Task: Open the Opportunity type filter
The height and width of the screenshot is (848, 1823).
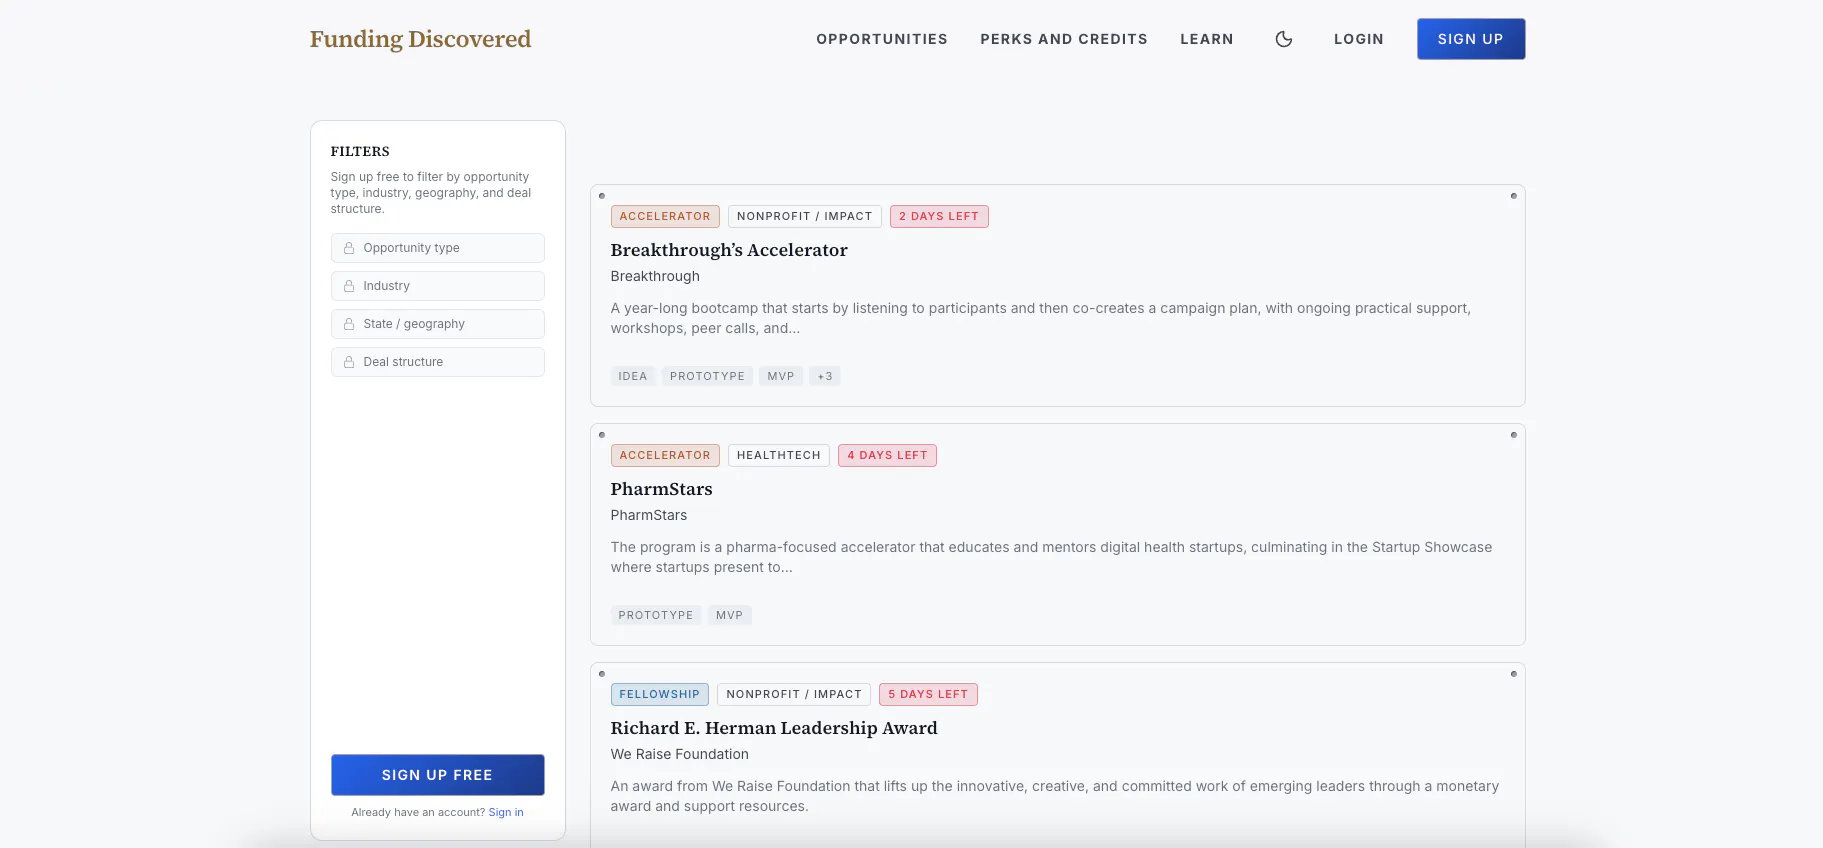Action: click(437, 248)
